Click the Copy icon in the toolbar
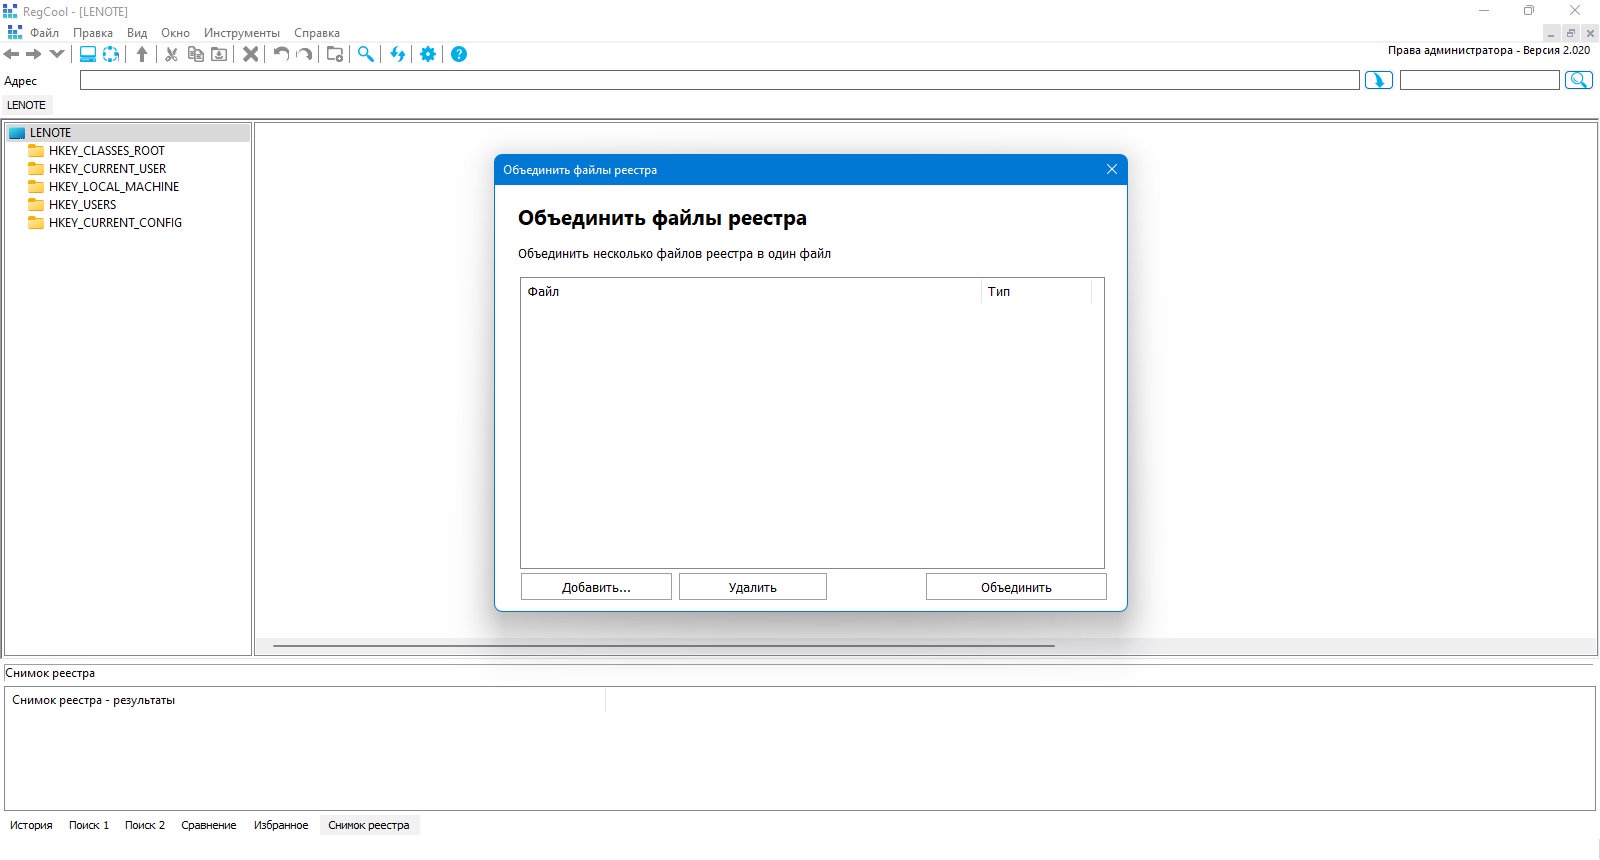Screen dimensions: 1600x860 tap(196, 54)
